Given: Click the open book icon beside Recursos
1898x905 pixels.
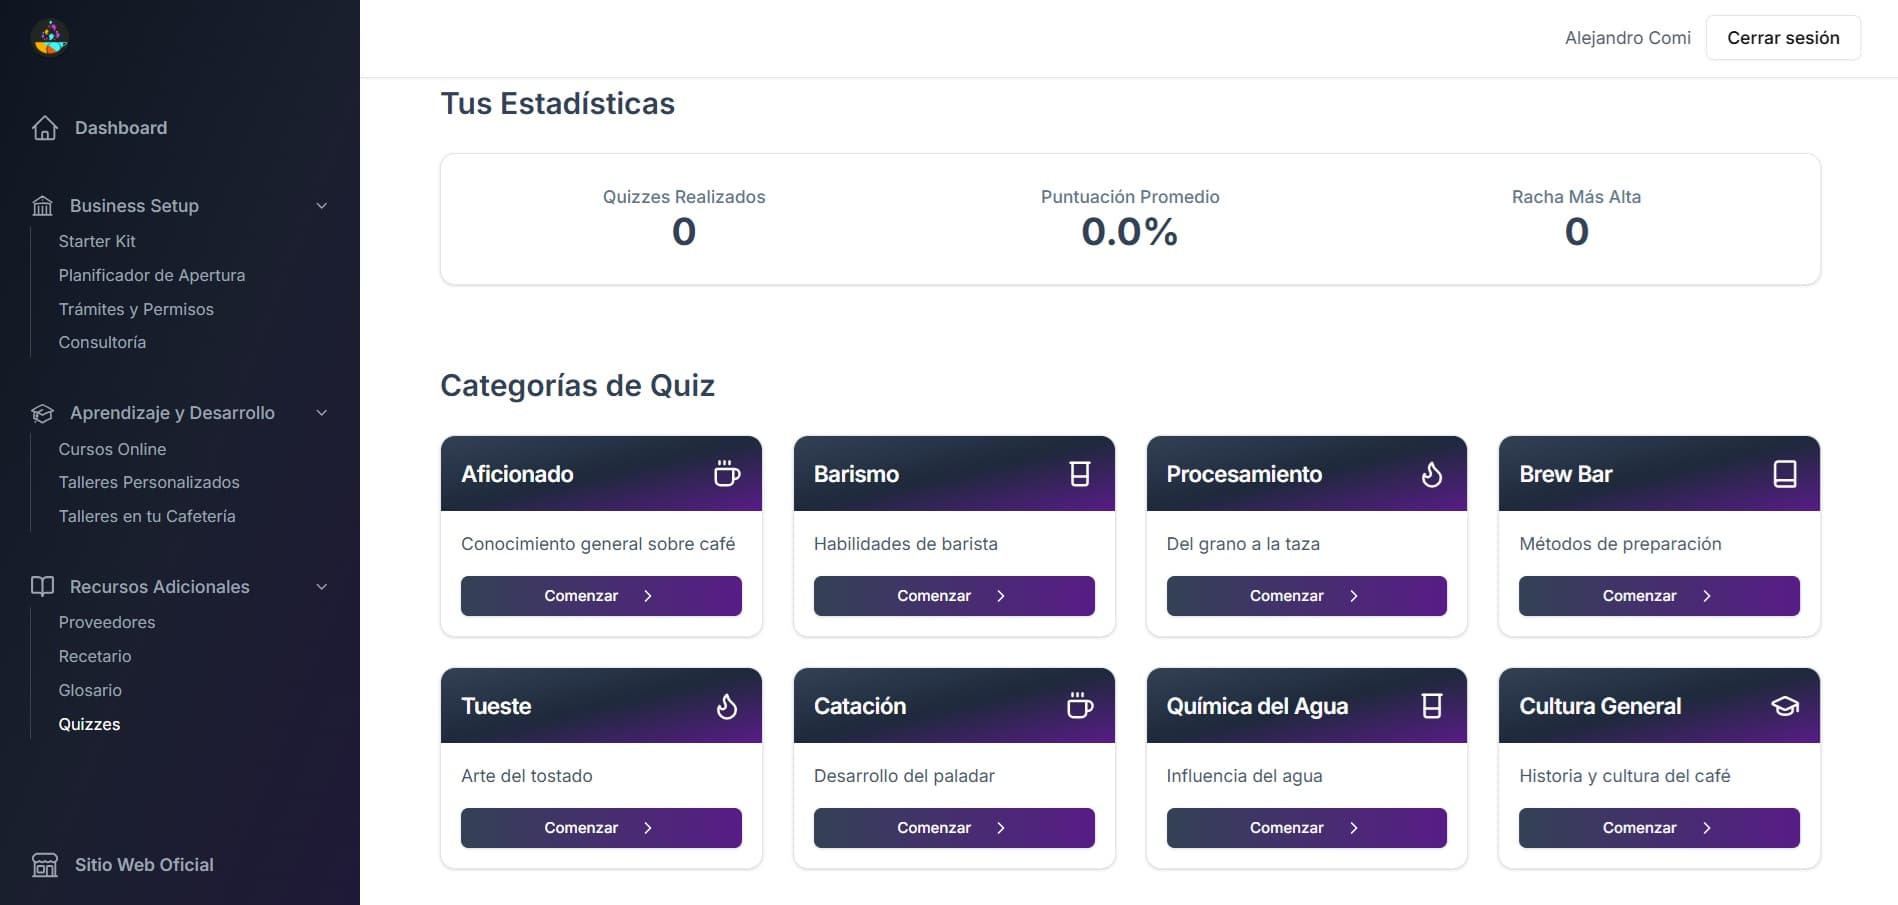Looking at the screenshot, I should [42, 586].
